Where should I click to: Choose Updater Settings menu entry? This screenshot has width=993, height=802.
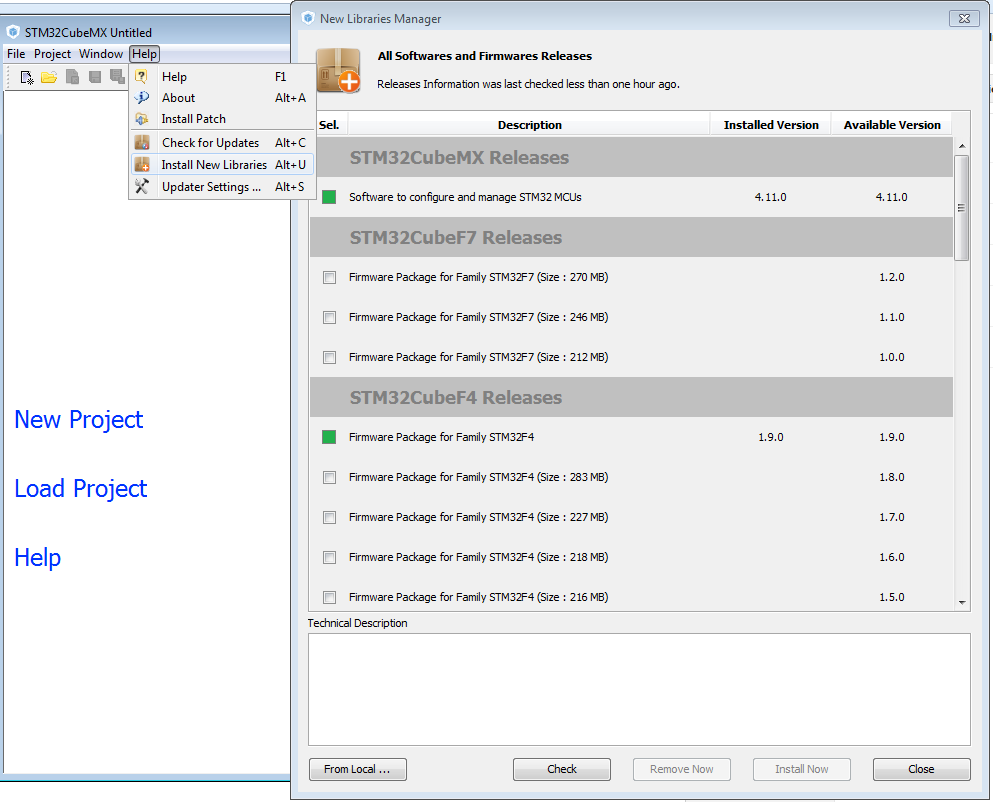tap(222, 186)
